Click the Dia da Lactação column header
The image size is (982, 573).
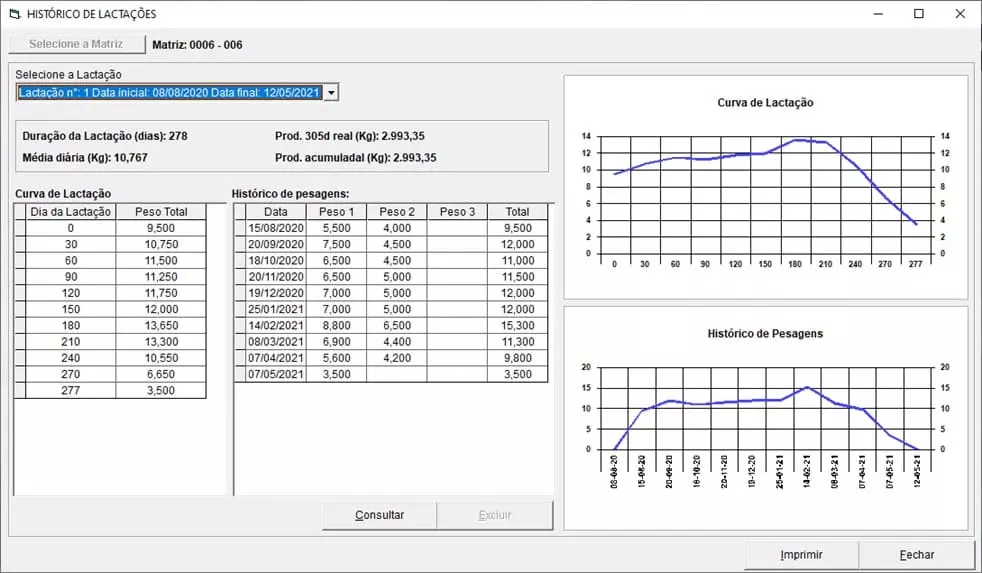pyautogui.click(x=70, y=212)
